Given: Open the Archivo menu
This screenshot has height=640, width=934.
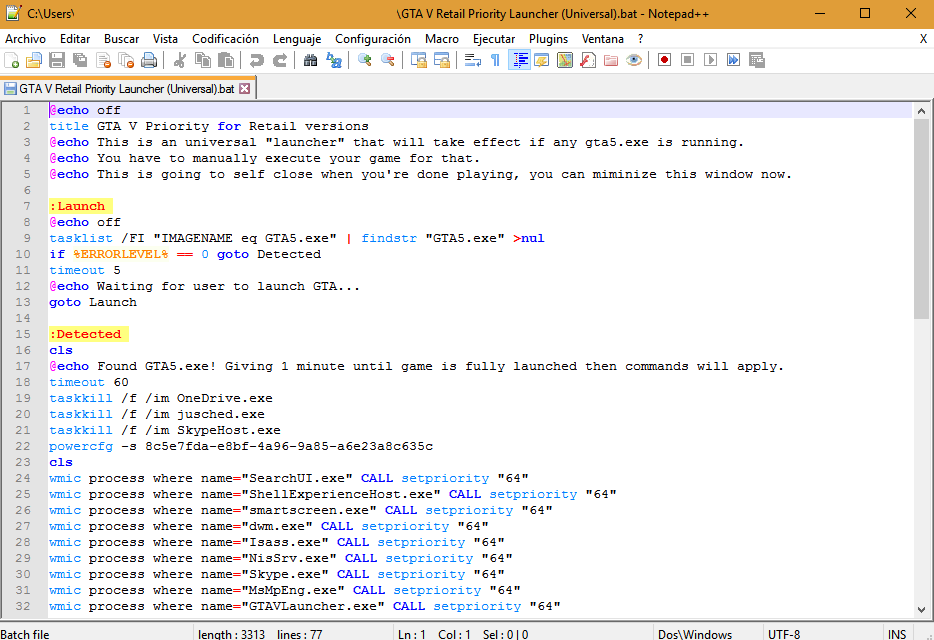Looking at the screenshot, I should point(26,39).
